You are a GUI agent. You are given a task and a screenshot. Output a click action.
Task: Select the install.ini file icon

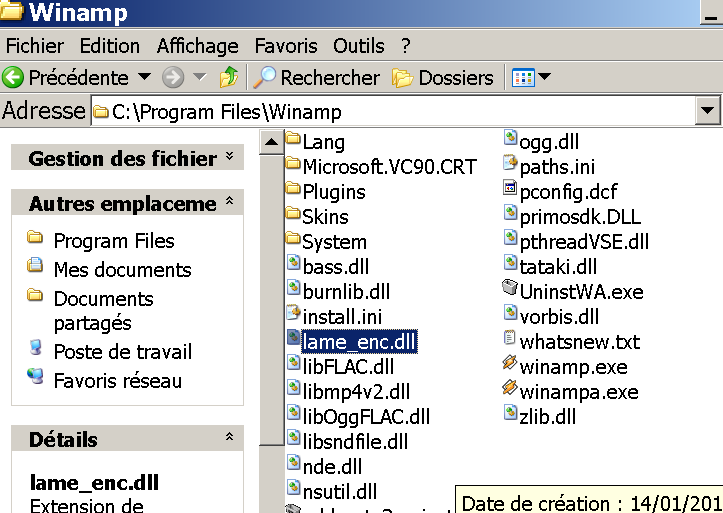click(294, 312)
